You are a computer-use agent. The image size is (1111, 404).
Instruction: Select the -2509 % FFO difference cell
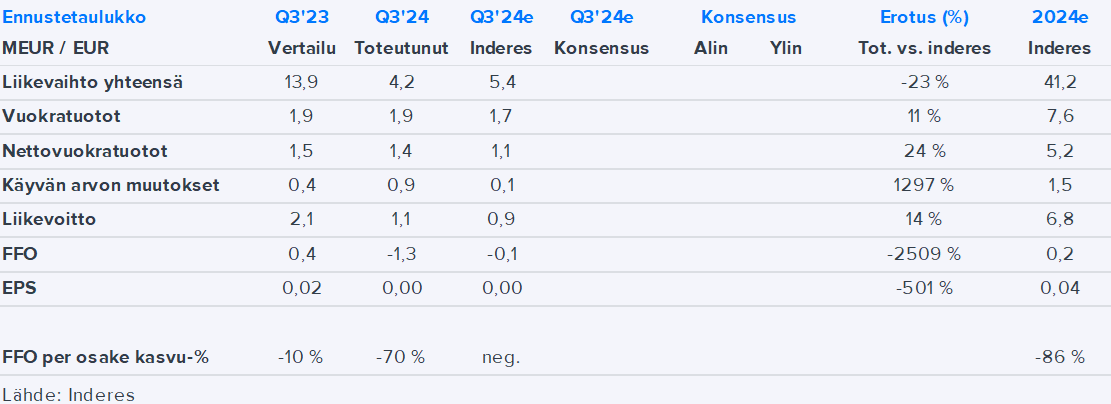(x=924, y=254)
